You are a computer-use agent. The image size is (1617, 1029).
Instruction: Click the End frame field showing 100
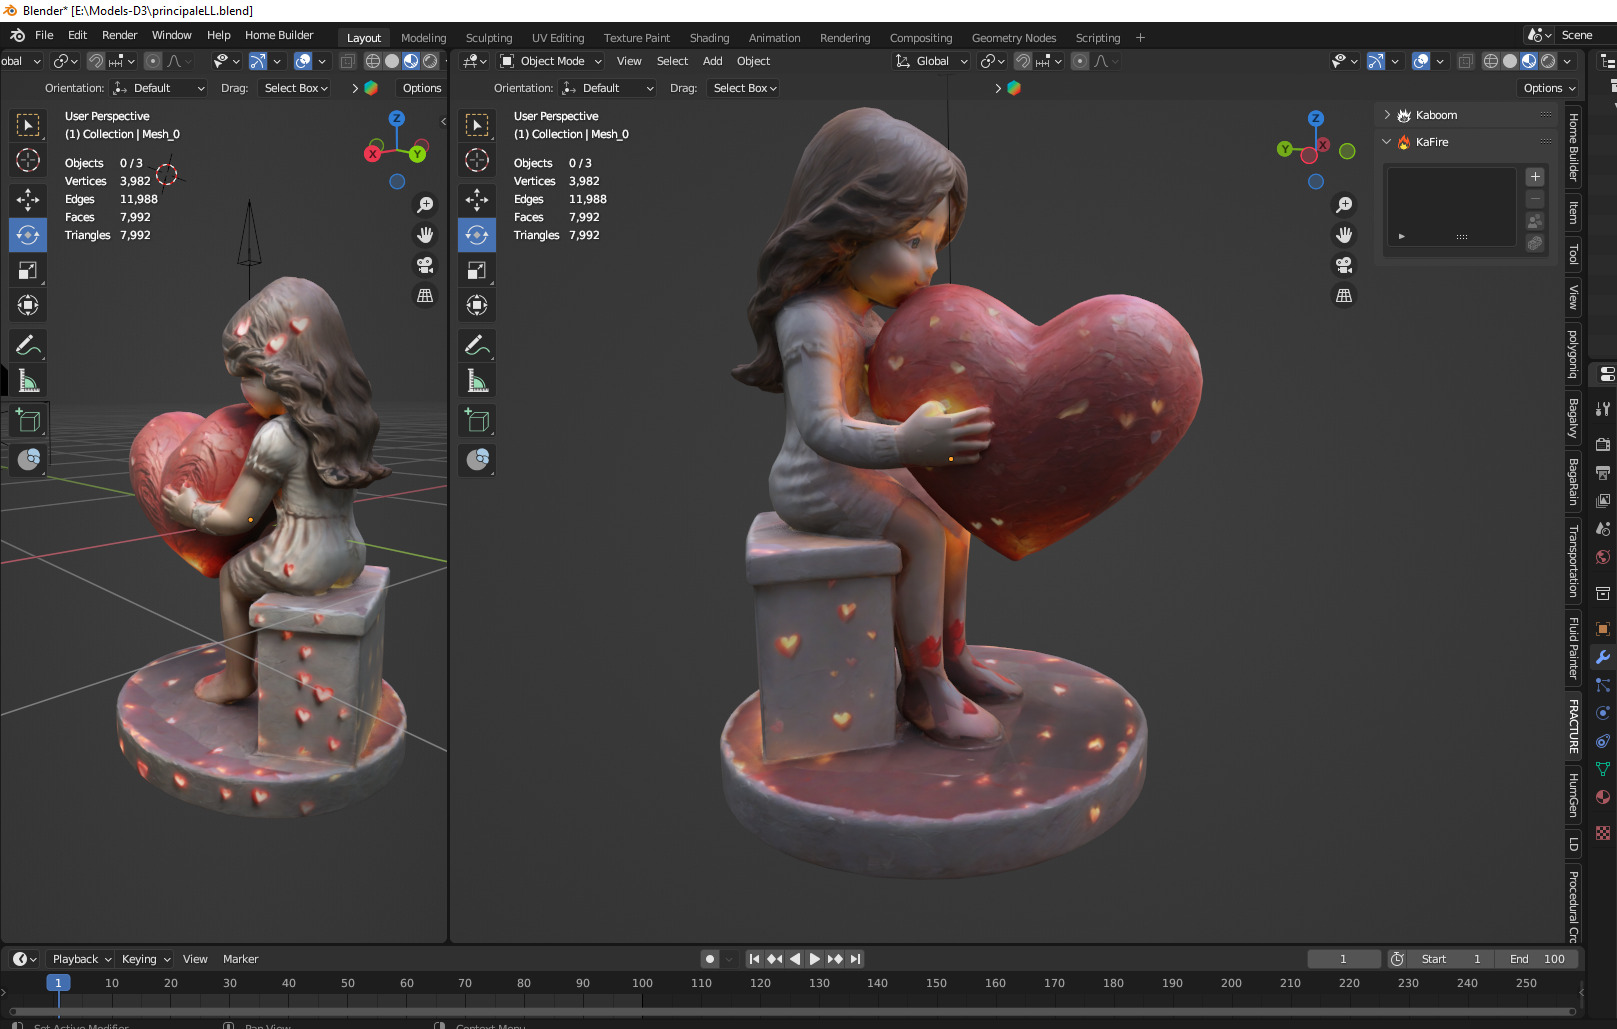[1538, 959]
